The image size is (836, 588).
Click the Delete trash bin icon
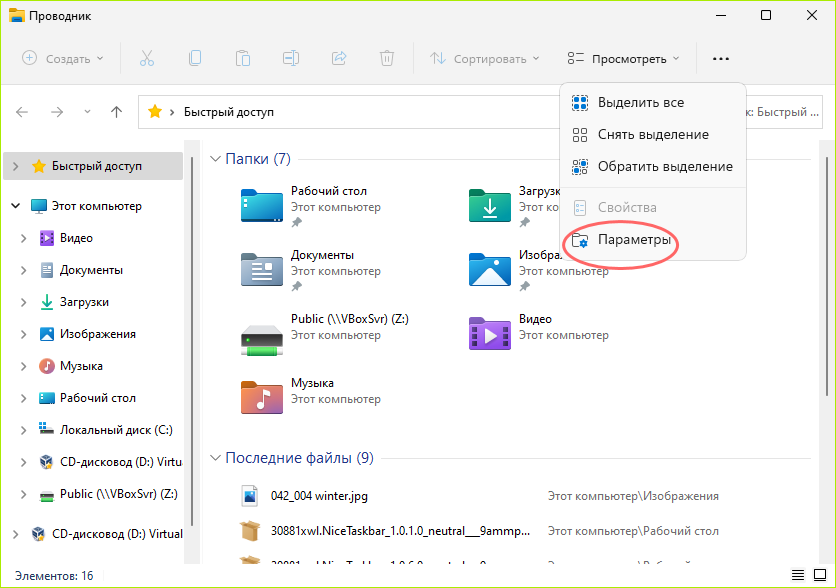(x=387, y=58)
